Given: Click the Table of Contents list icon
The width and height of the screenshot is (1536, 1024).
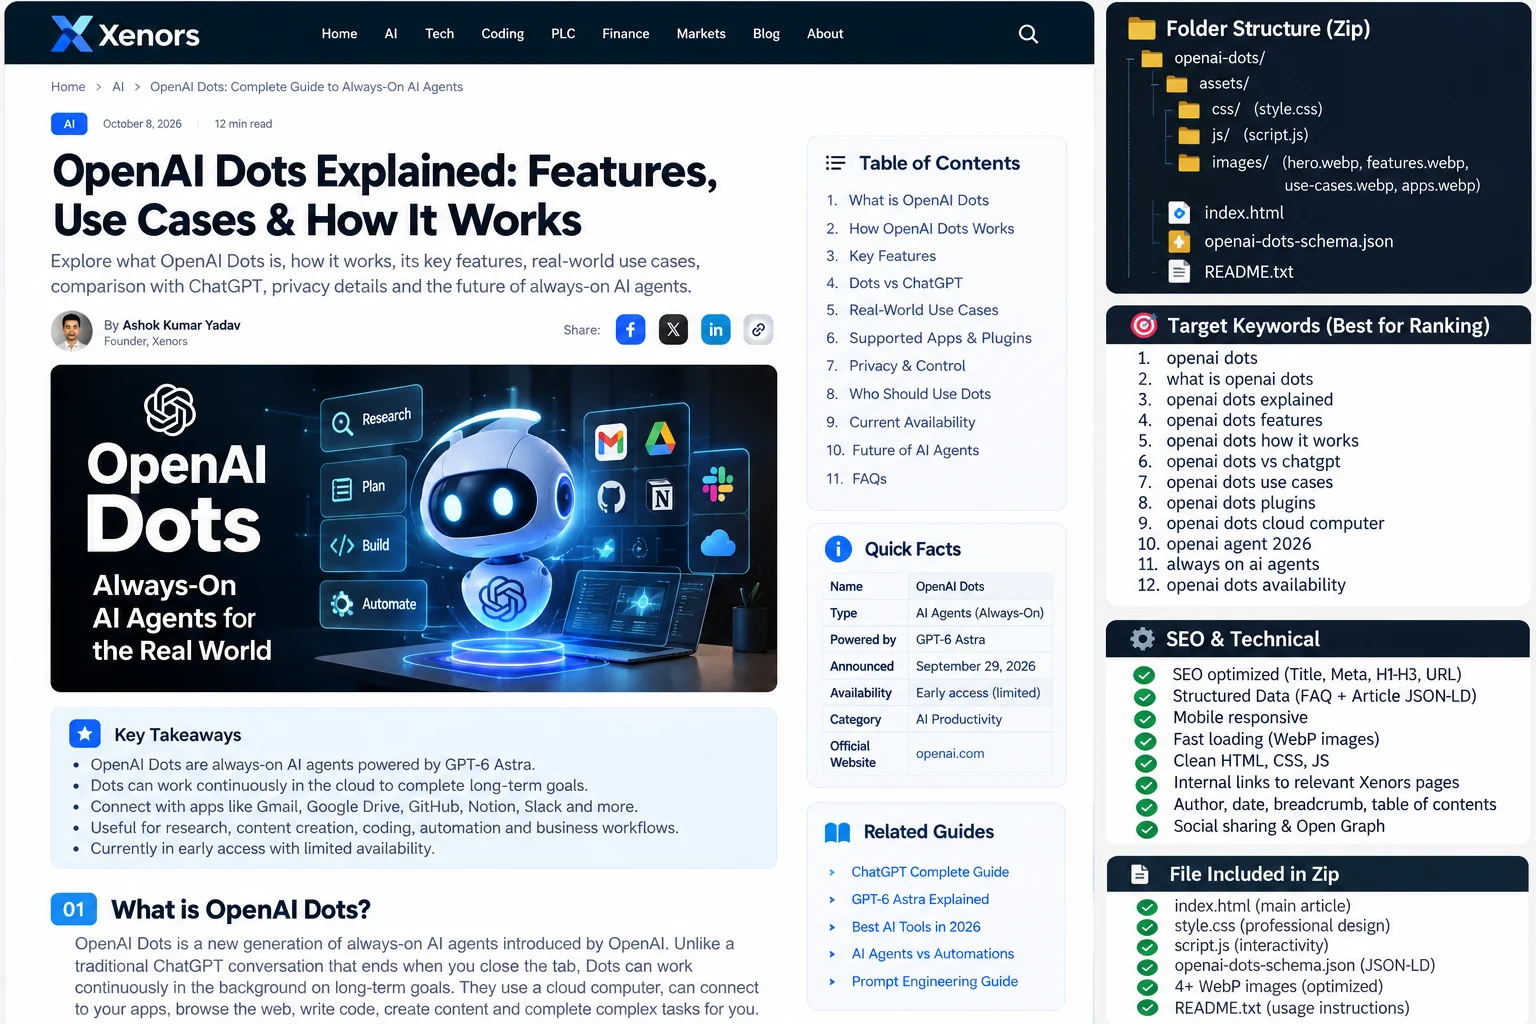Looking at the screenshot, I should tap(835, 163).
